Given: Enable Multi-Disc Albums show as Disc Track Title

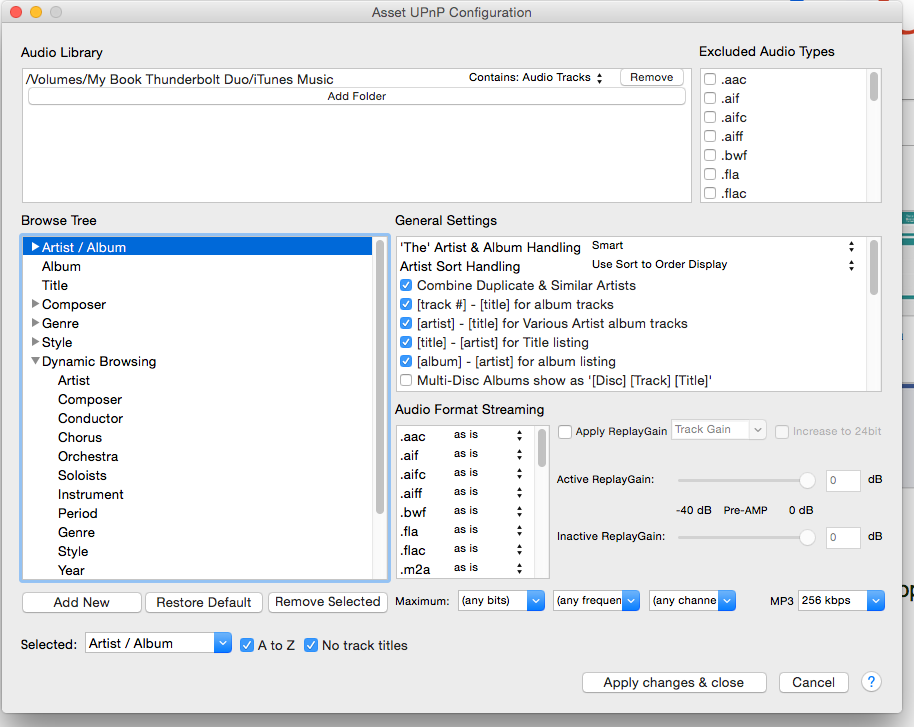Looking at the screenshot, I should point(406,380).
